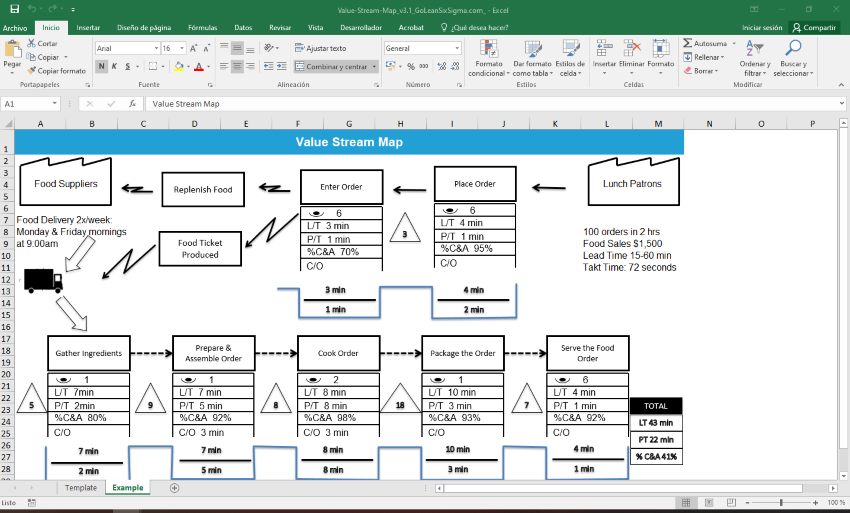Open the Borrar dropdown
The image size is (850, 513).
tap(701, 70)
